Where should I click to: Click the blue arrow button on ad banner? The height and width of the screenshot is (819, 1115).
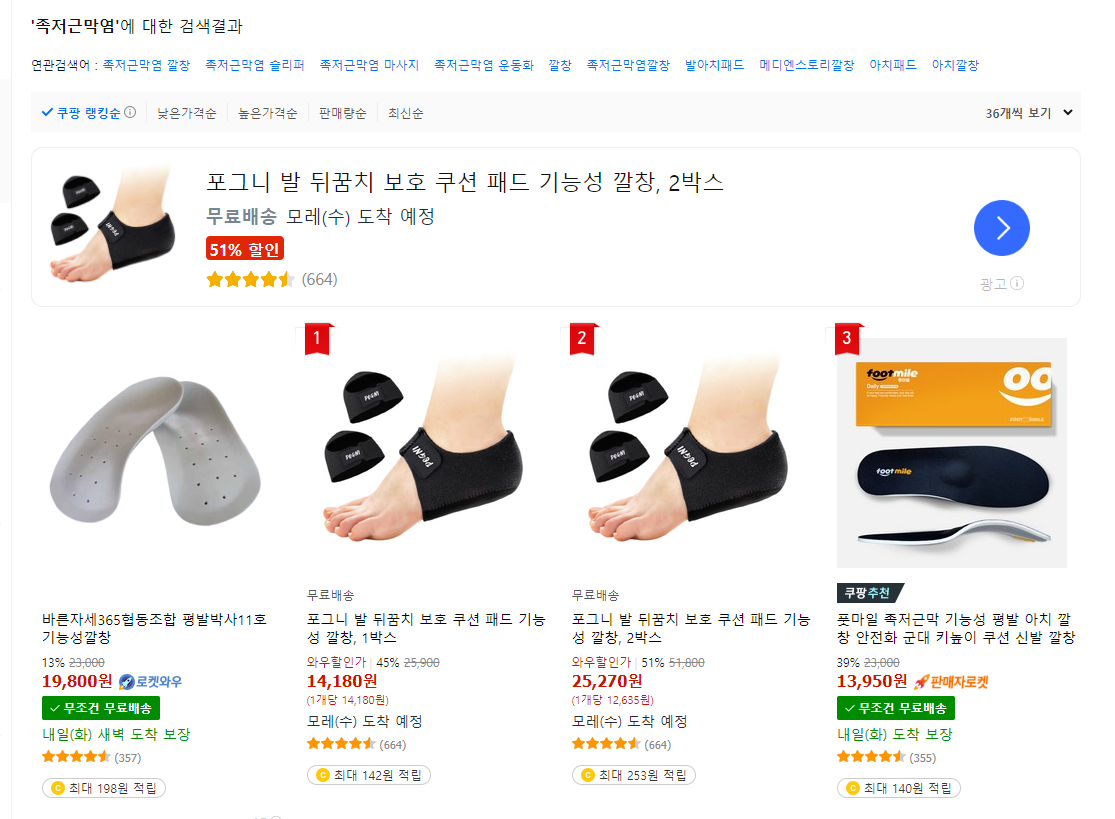(1001, 228)
